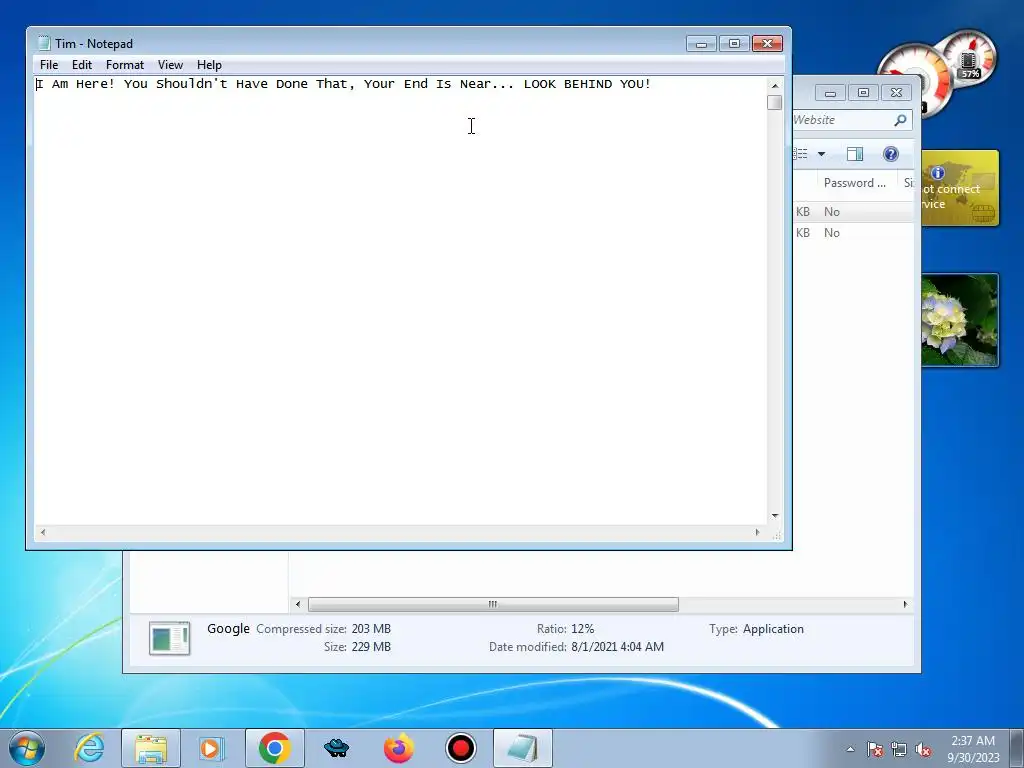Open Windows Explorer from taskbar
Viewport: 1024px width, 768px height.
click(x=151, y=748)
